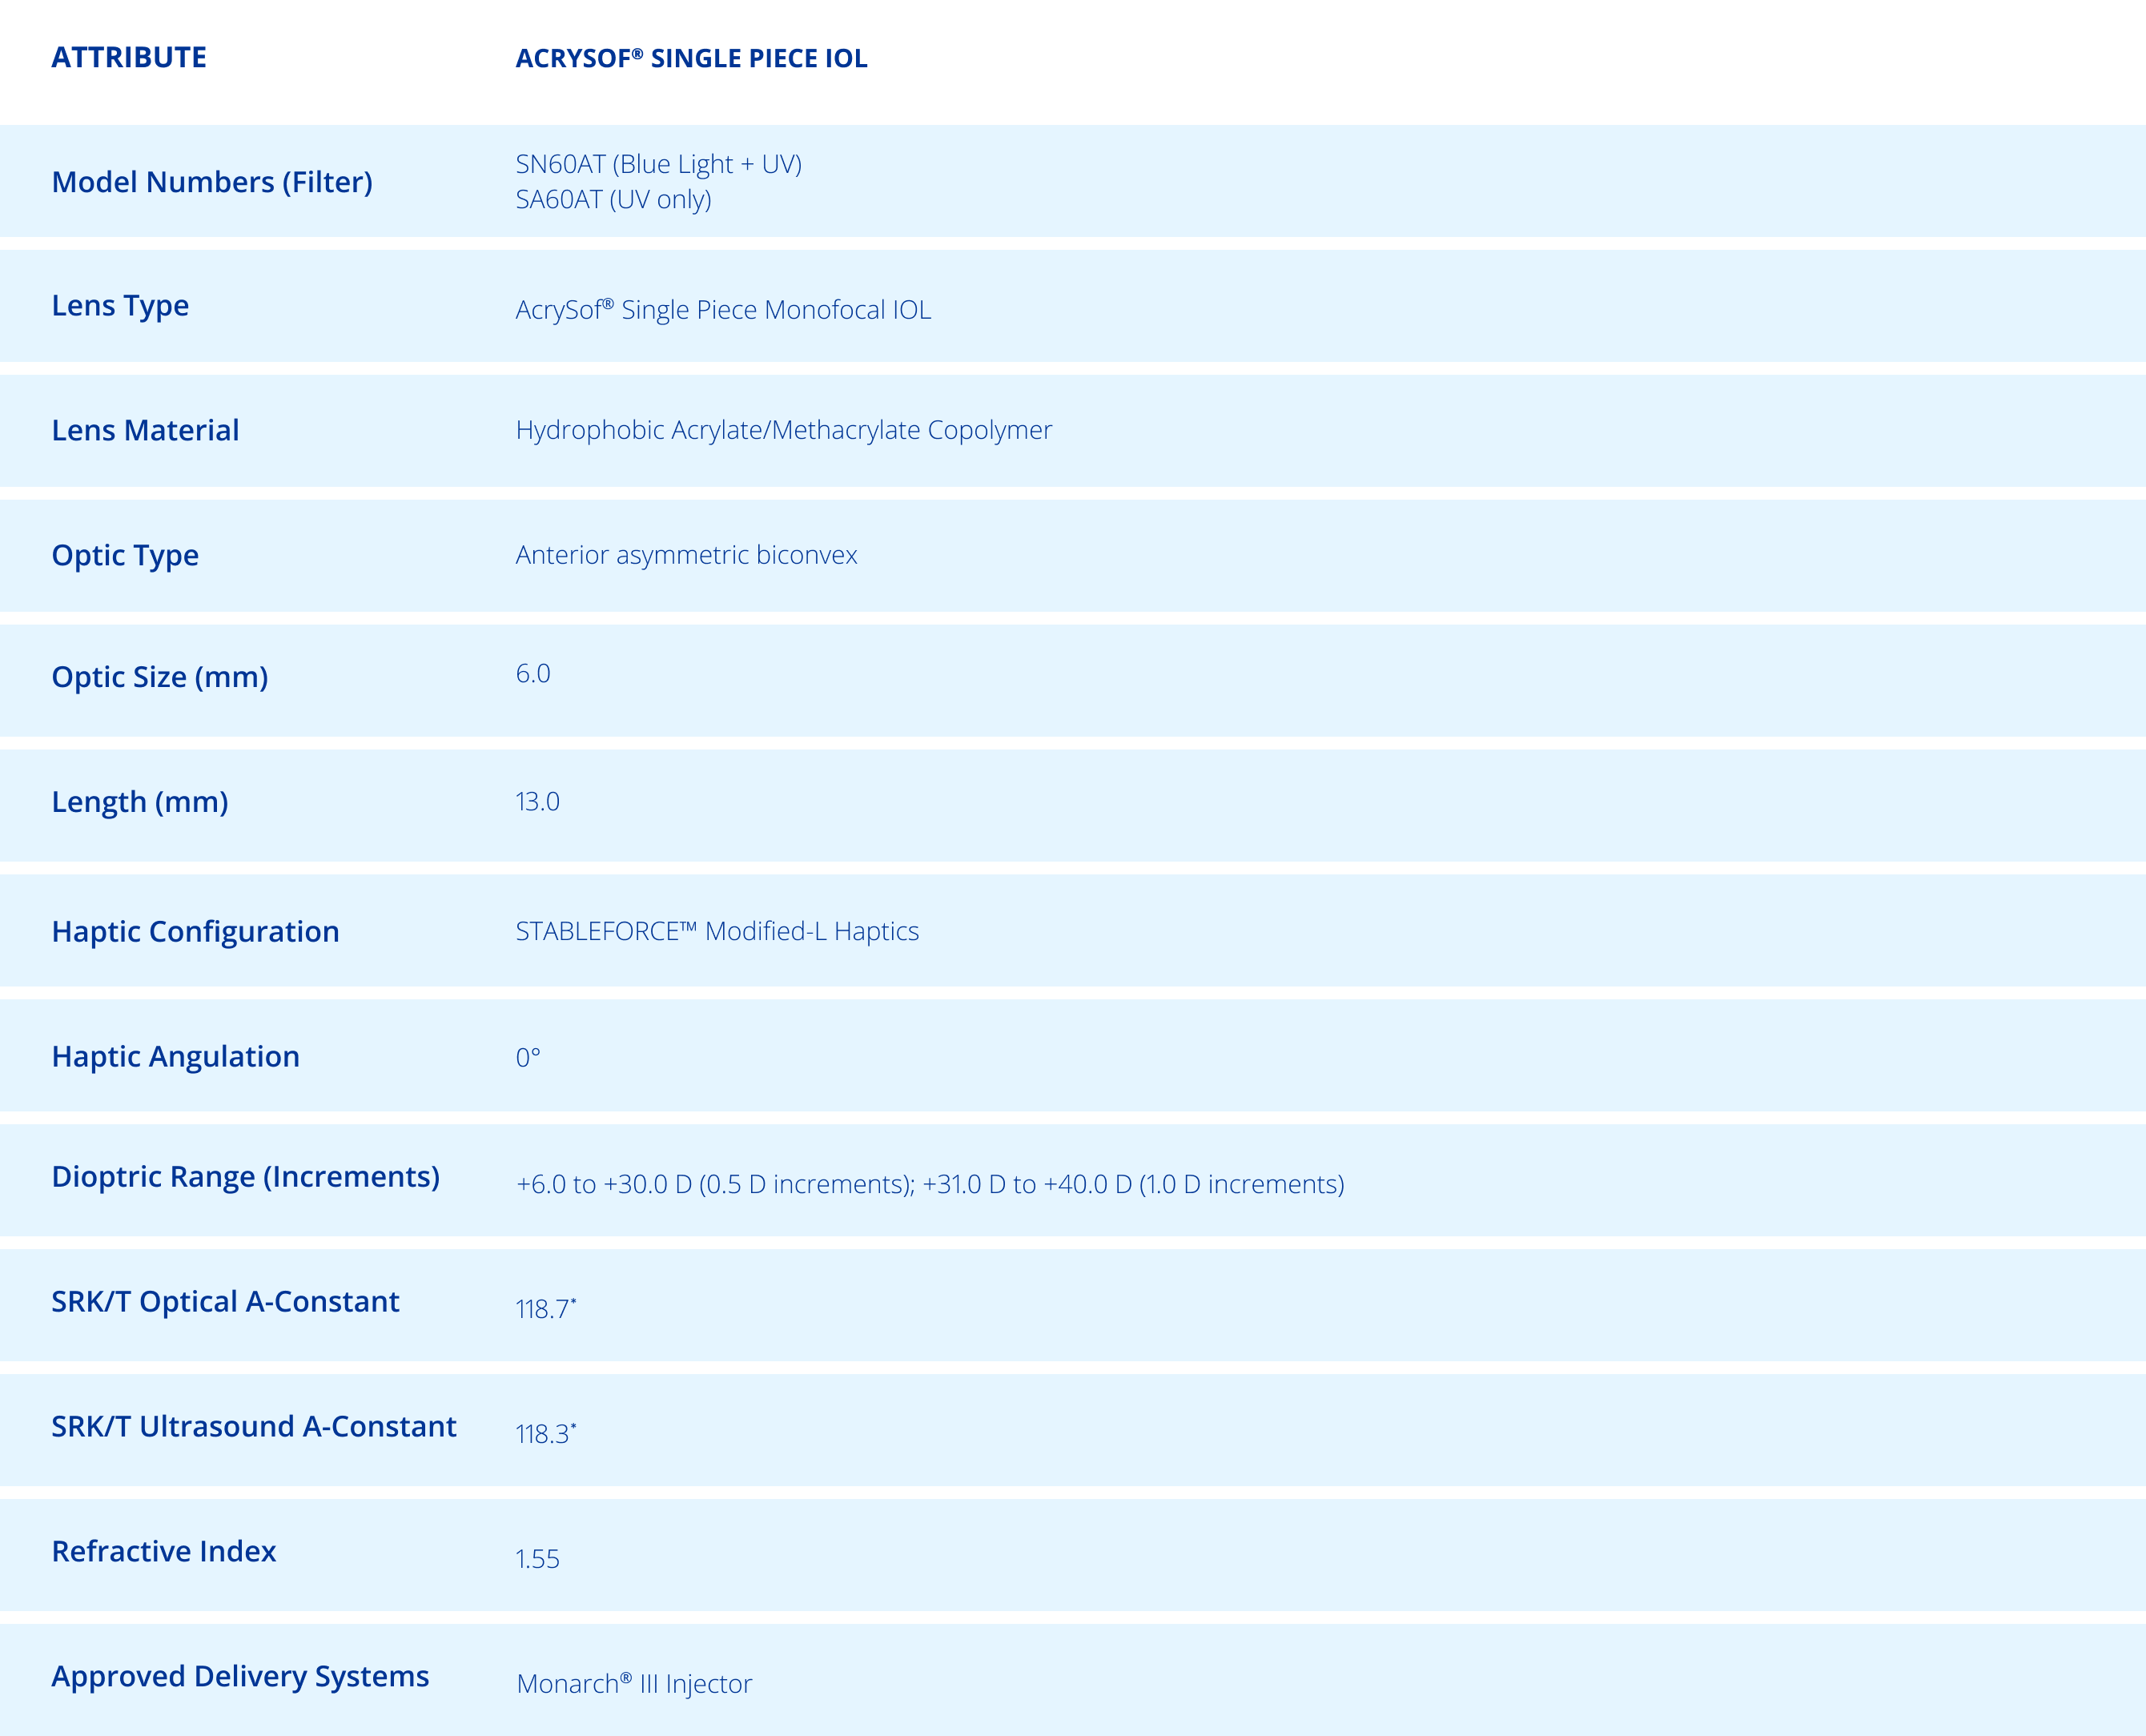
Task: Click the 1.55 refractive index value
Action: click(537, 1558)
